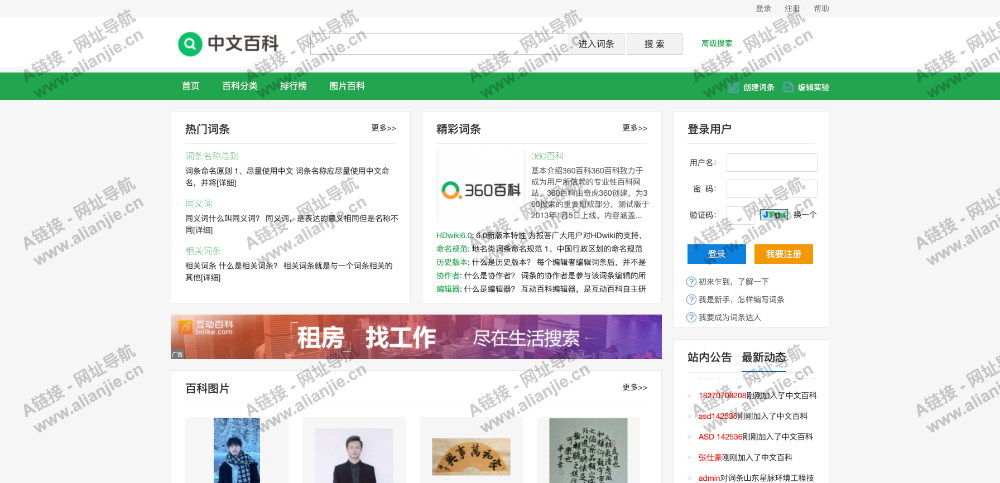The width and height of the screenshot is (1000, 483).
Task: Open the fan calligraphy image thumbnail
Action: 471,457
